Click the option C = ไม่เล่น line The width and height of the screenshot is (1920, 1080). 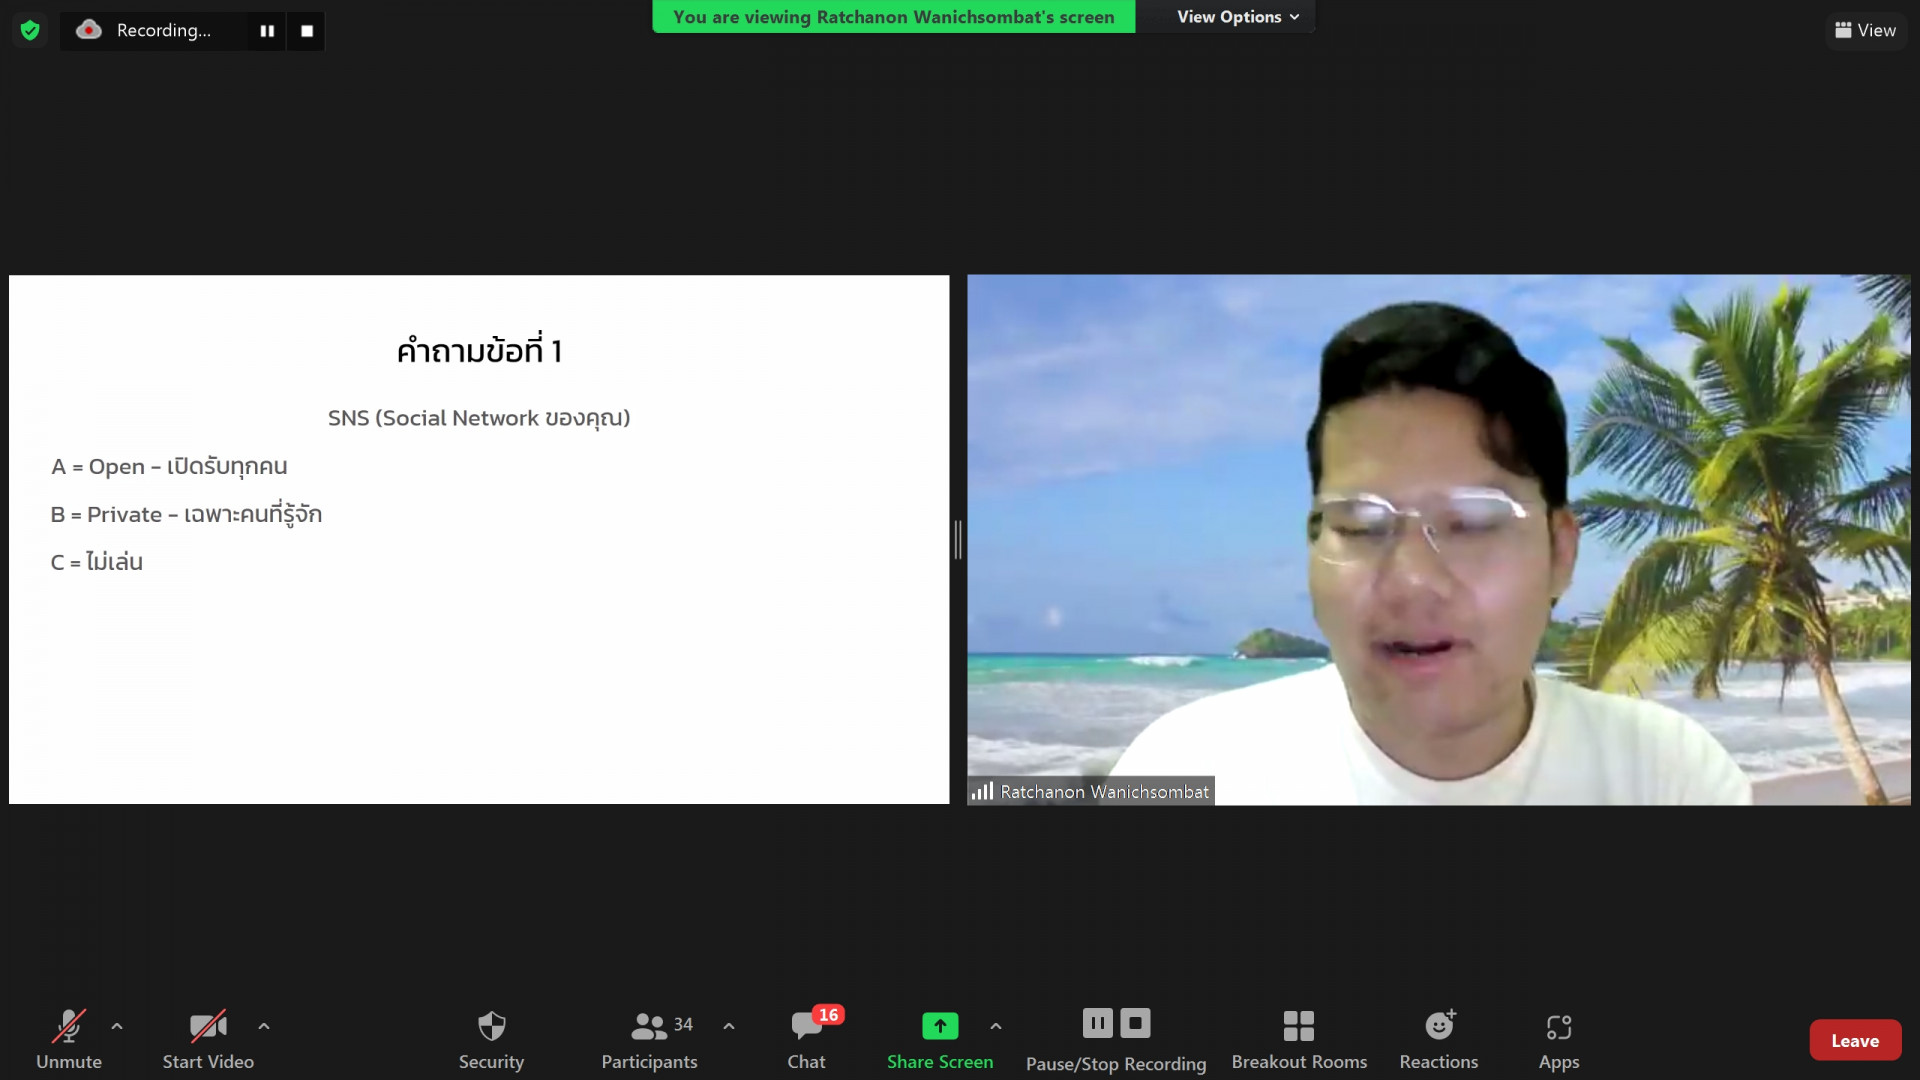pos(97,562)
